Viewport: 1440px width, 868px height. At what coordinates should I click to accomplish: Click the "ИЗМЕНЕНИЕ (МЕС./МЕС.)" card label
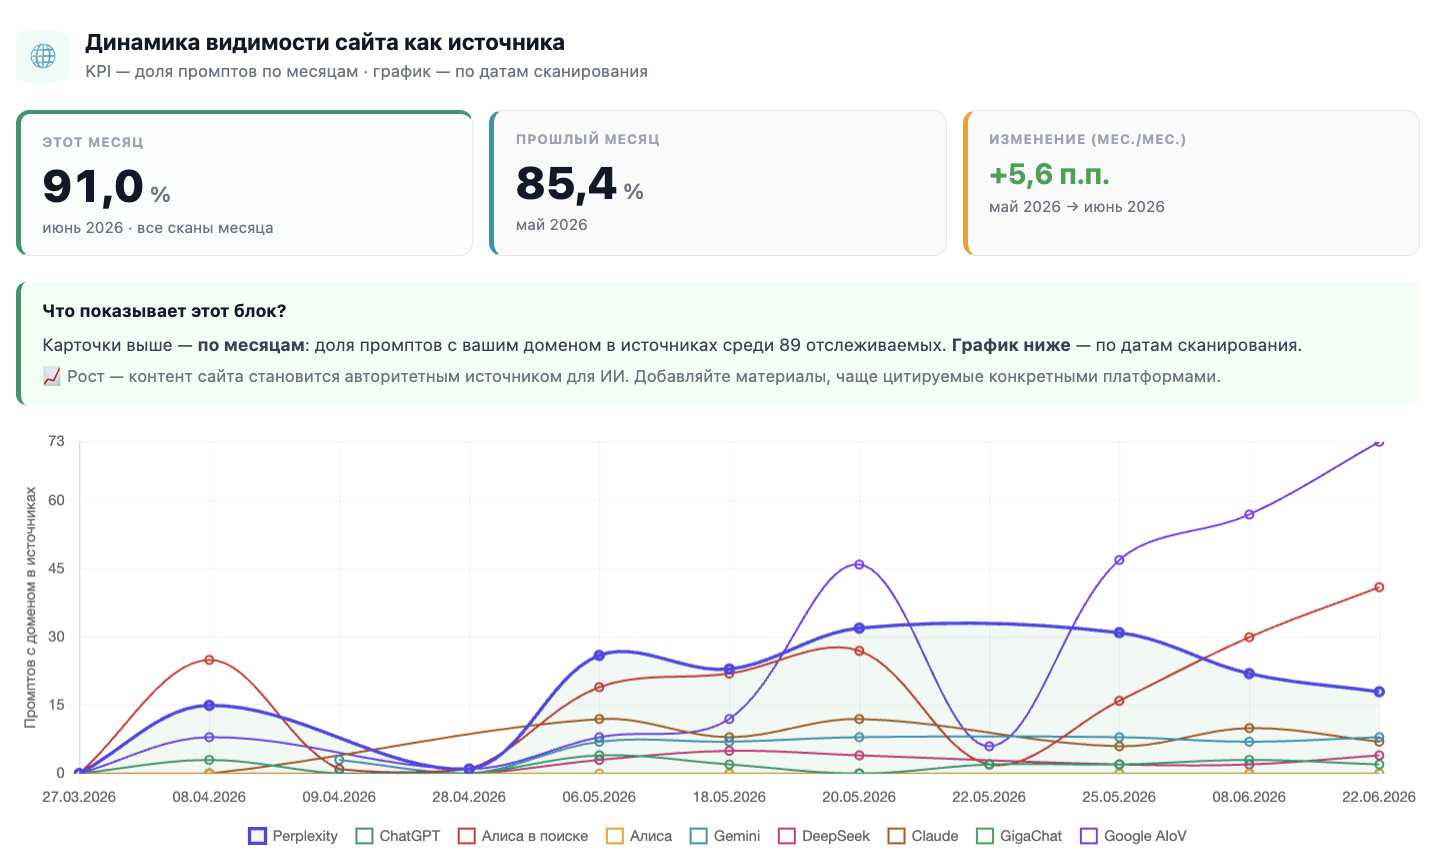[1088, 139]
